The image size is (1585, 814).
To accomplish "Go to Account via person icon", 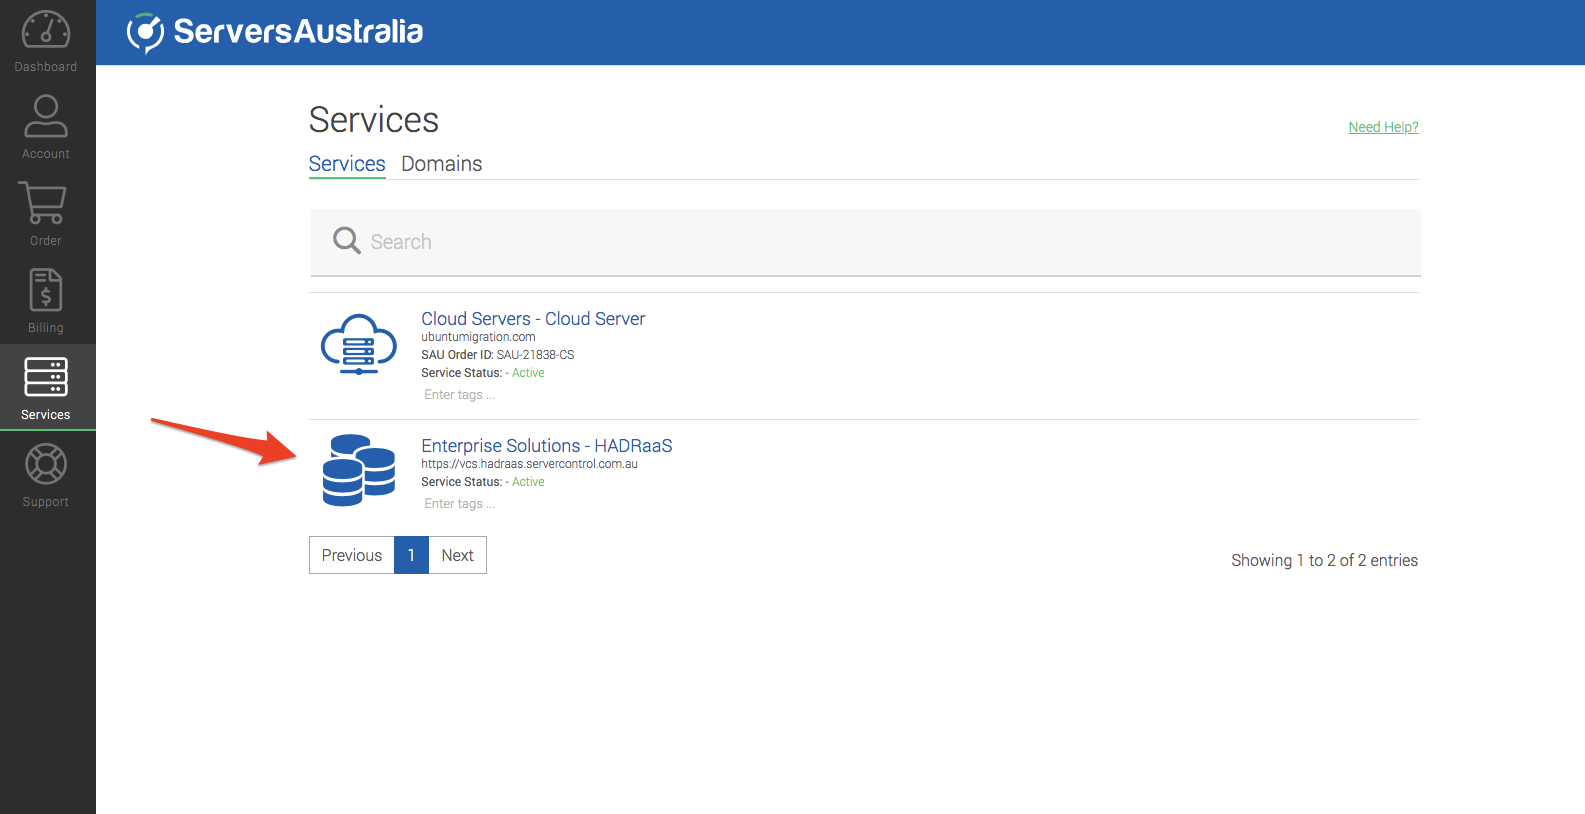I will (x=46, y=117).
